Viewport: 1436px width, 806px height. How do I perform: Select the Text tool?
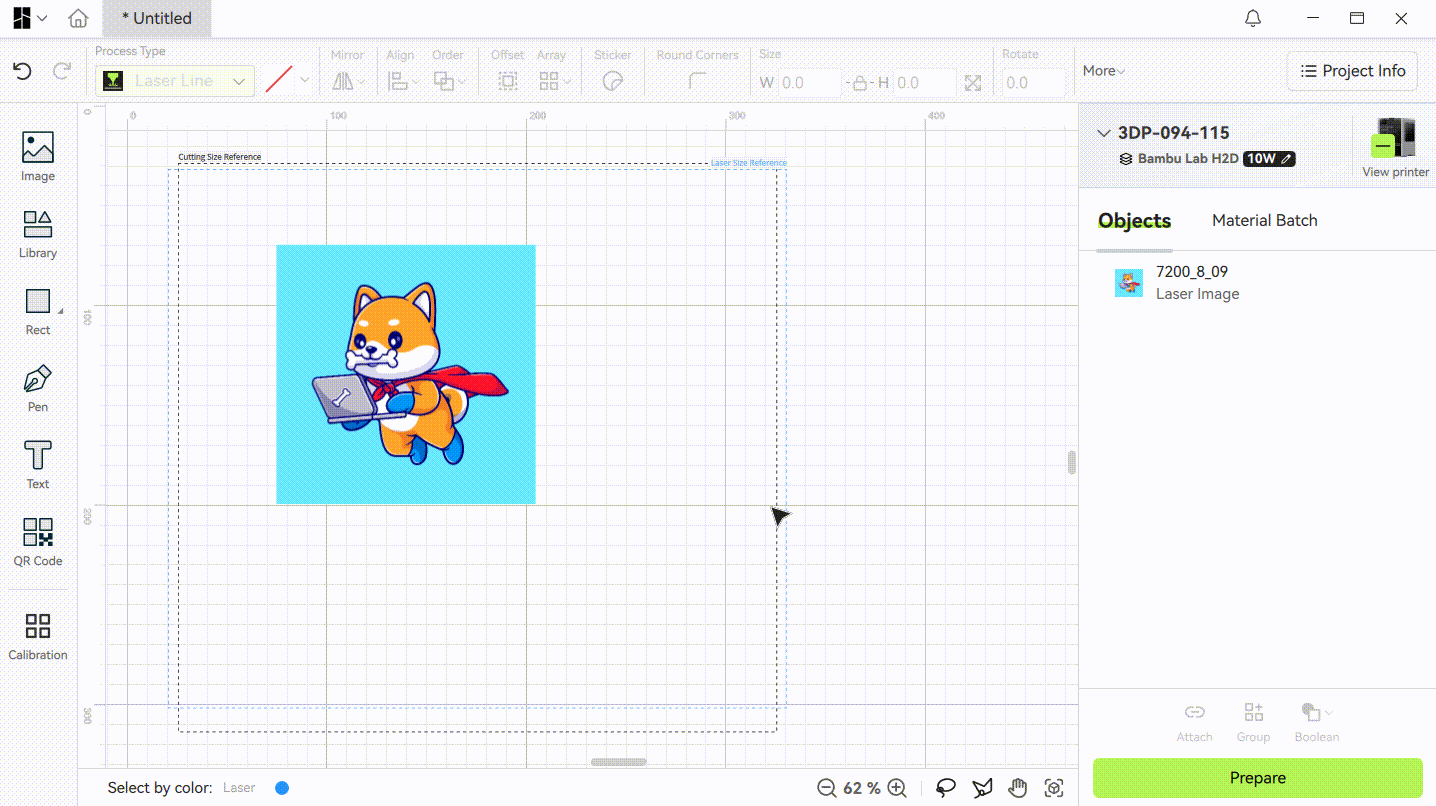pyautogui.click(x=38, y=465)
